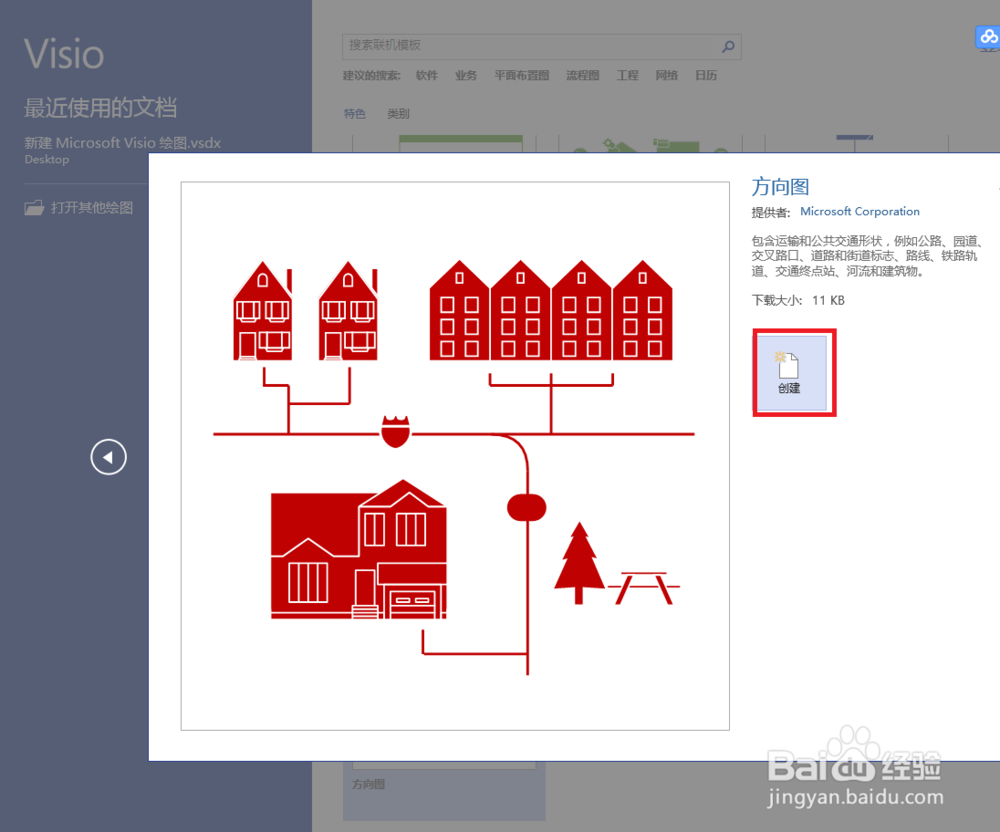The height and width of the screenshot is (832, 1000).
Task: Click the magnifier search icon
Action: [x=728, y=46]
